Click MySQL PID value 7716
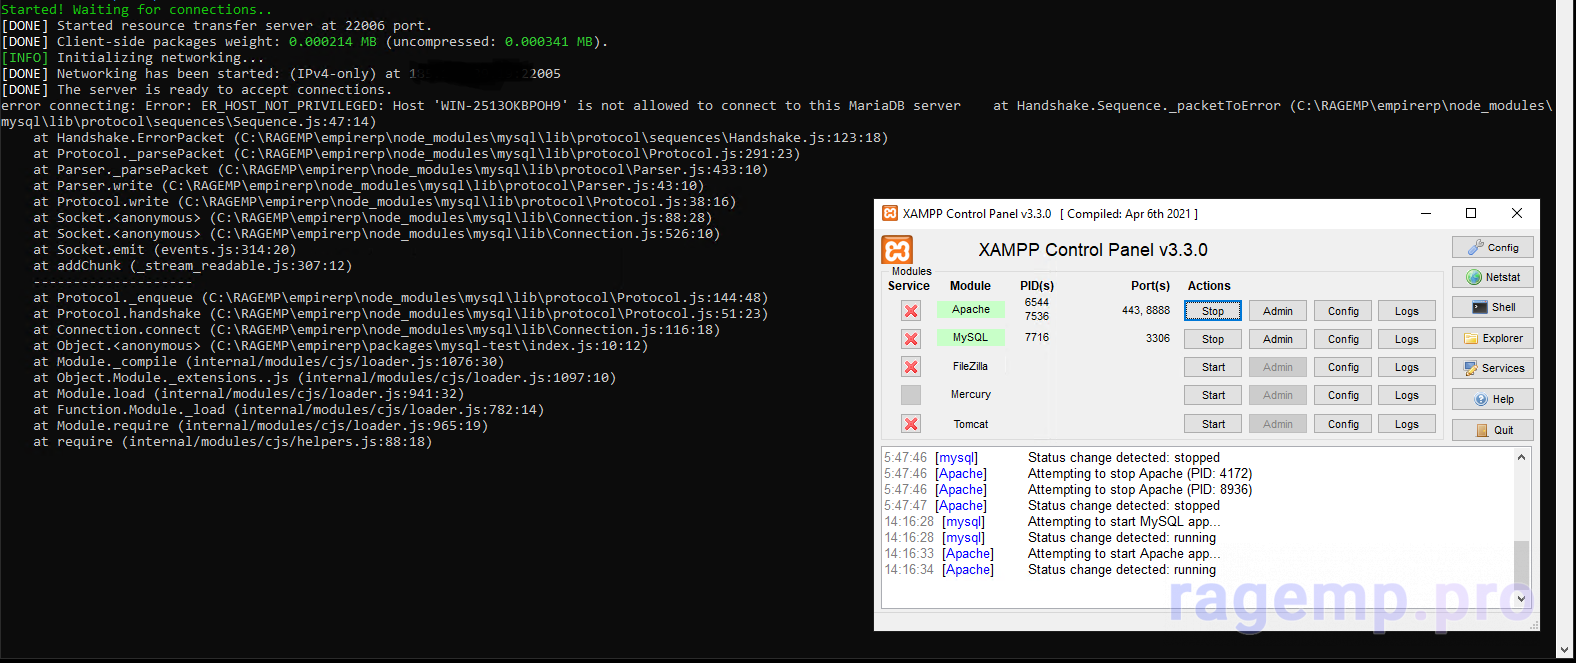This screenshot has width=1576, height=663. (x=1037, y=338)
